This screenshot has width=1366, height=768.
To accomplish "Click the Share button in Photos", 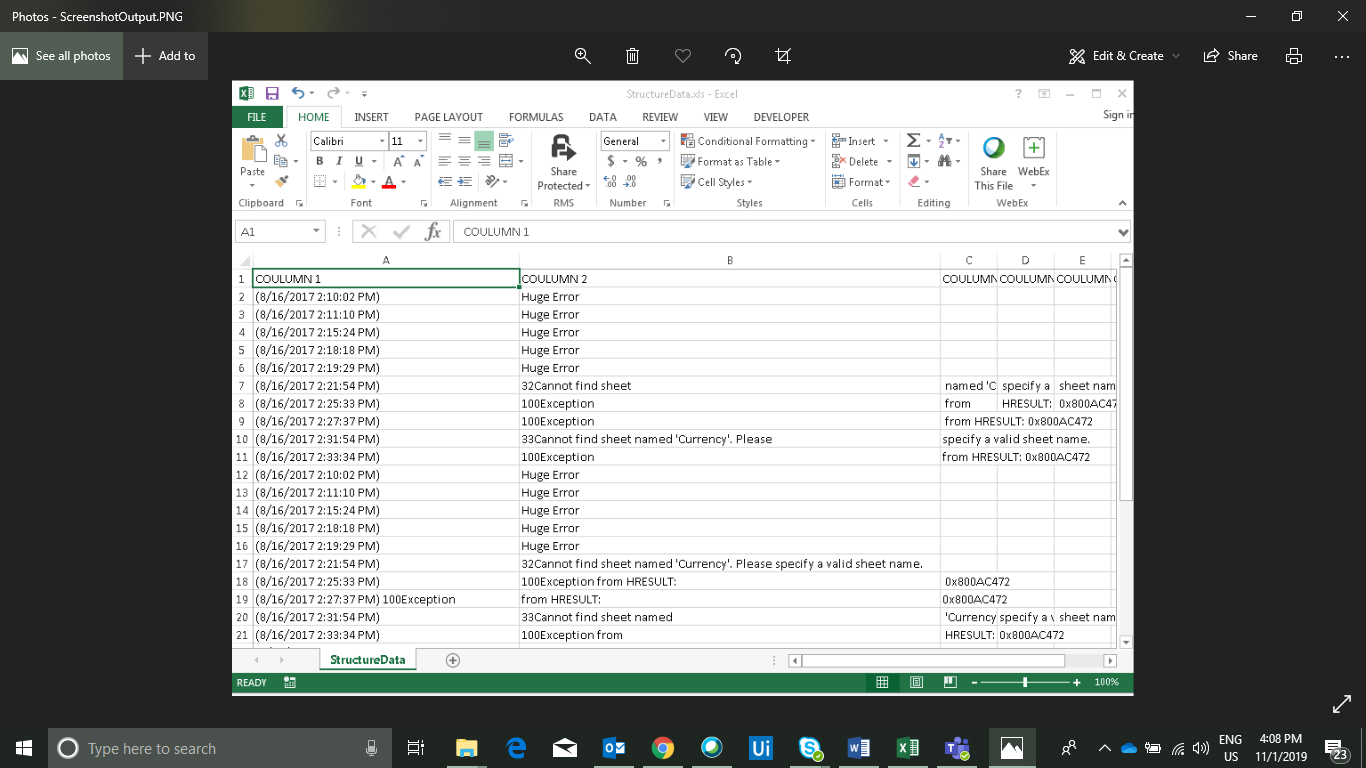I will [x=1231, y=56].
